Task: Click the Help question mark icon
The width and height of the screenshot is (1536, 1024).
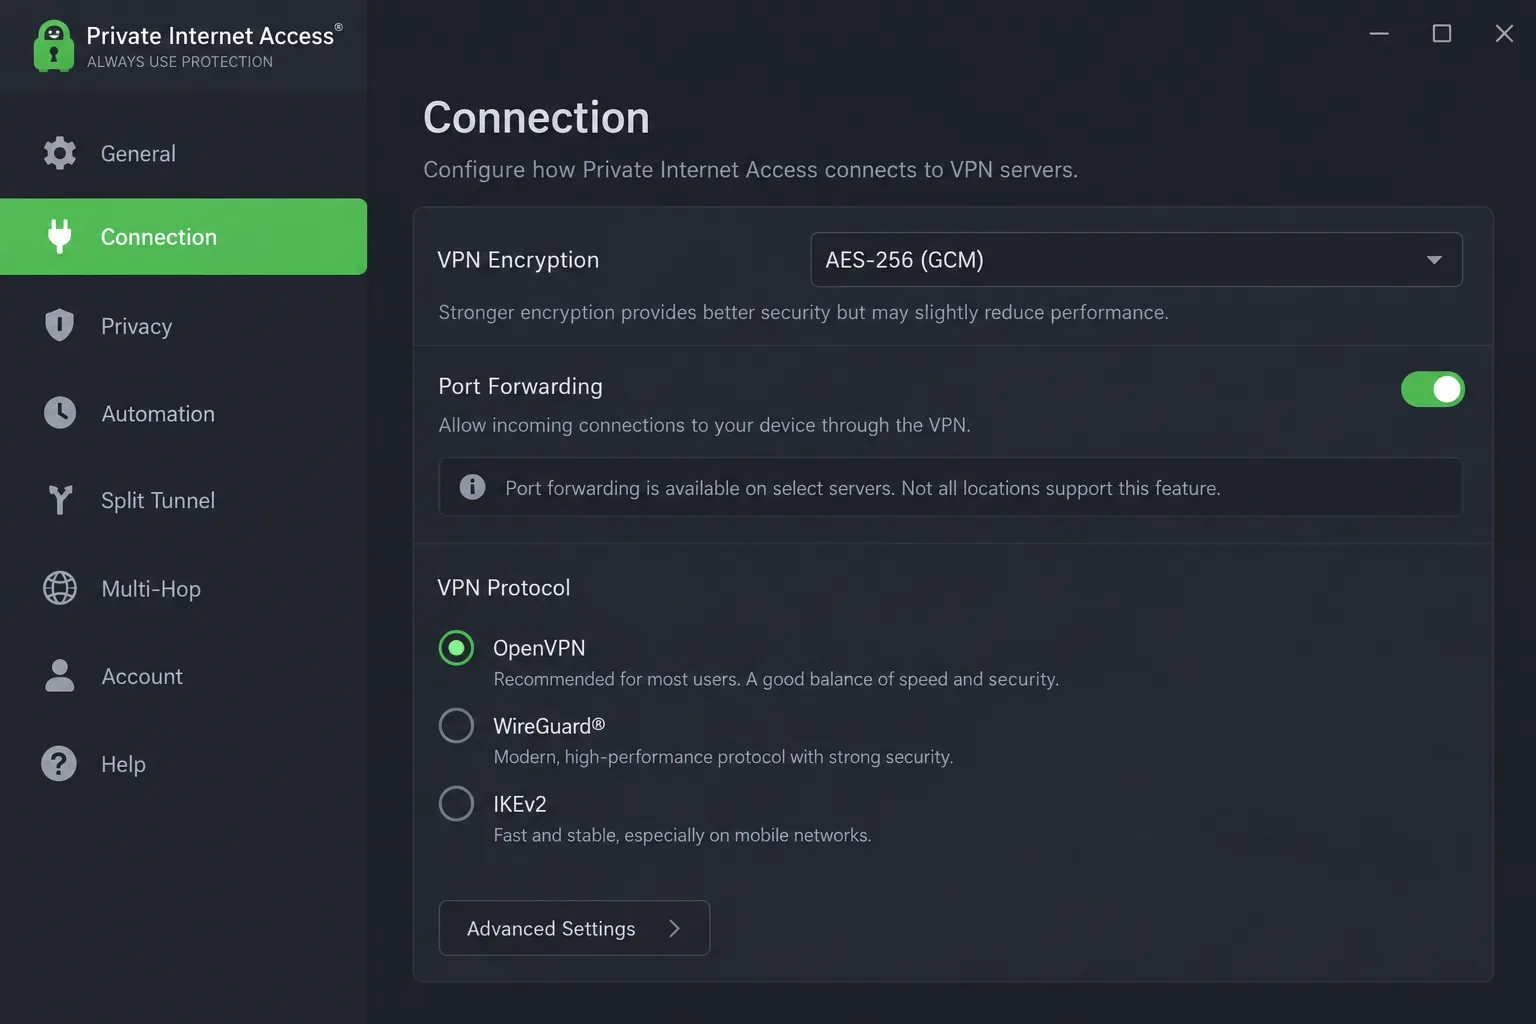Action: [x=60, y=764]
